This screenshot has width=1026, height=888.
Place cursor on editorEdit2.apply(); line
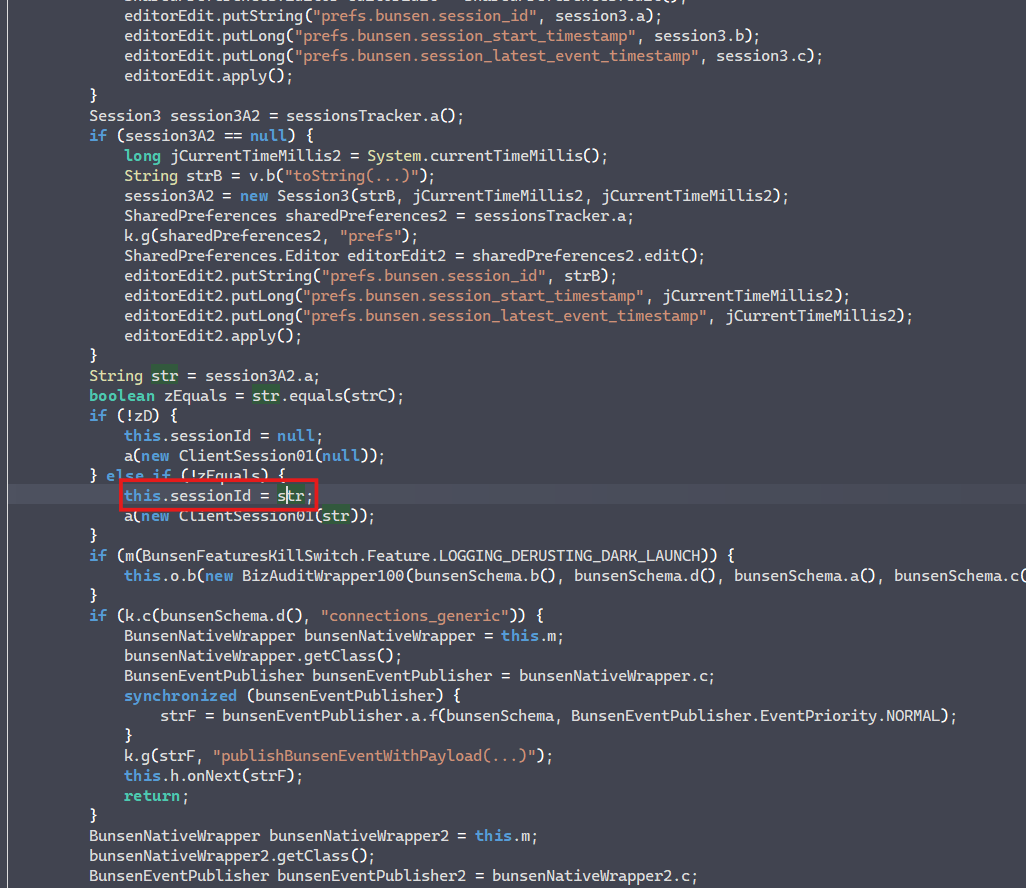tap(213, 336)
